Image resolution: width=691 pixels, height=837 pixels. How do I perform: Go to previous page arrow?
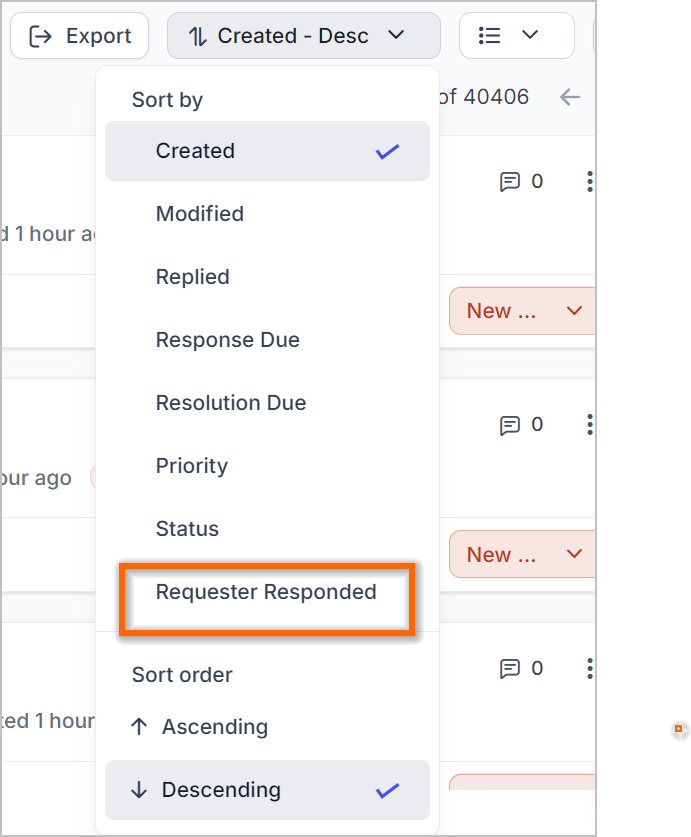(x=570, y=97)
